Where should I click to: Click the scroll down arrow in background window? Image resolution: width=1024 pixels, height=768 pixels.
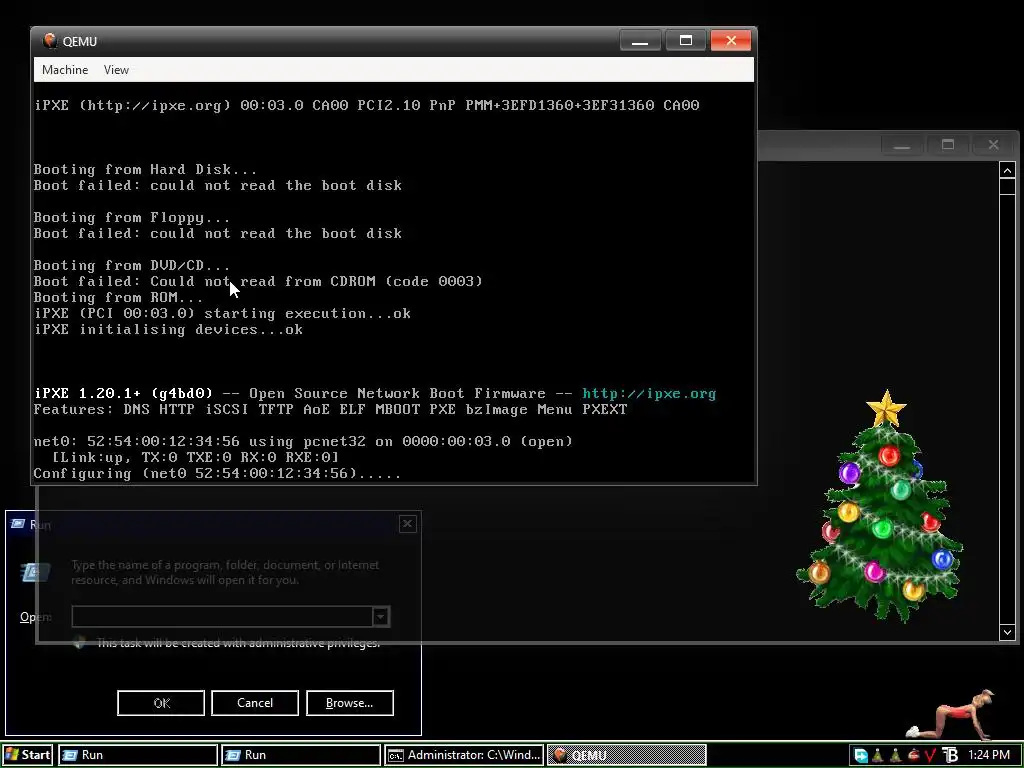point(1007,632)
